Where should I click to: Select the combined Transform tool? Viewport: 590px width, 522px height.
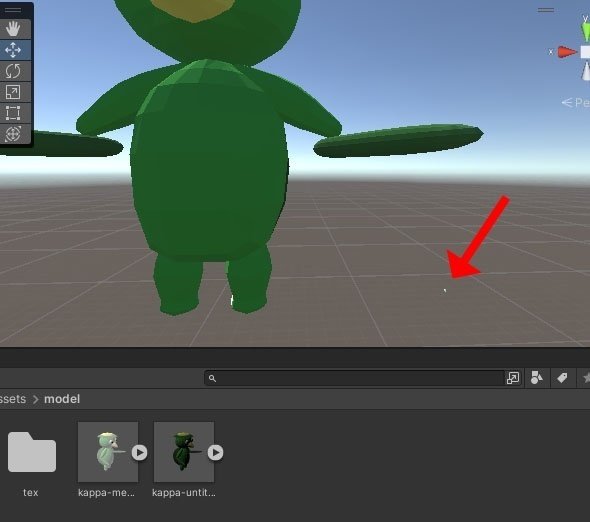tap(13, 134)
